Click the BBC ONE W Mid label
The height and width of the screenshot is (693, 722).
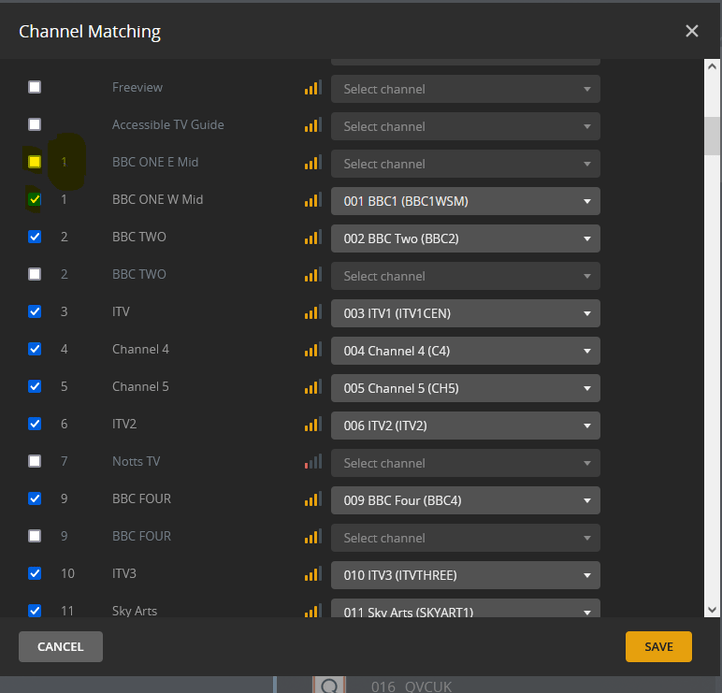pos(157,199)
